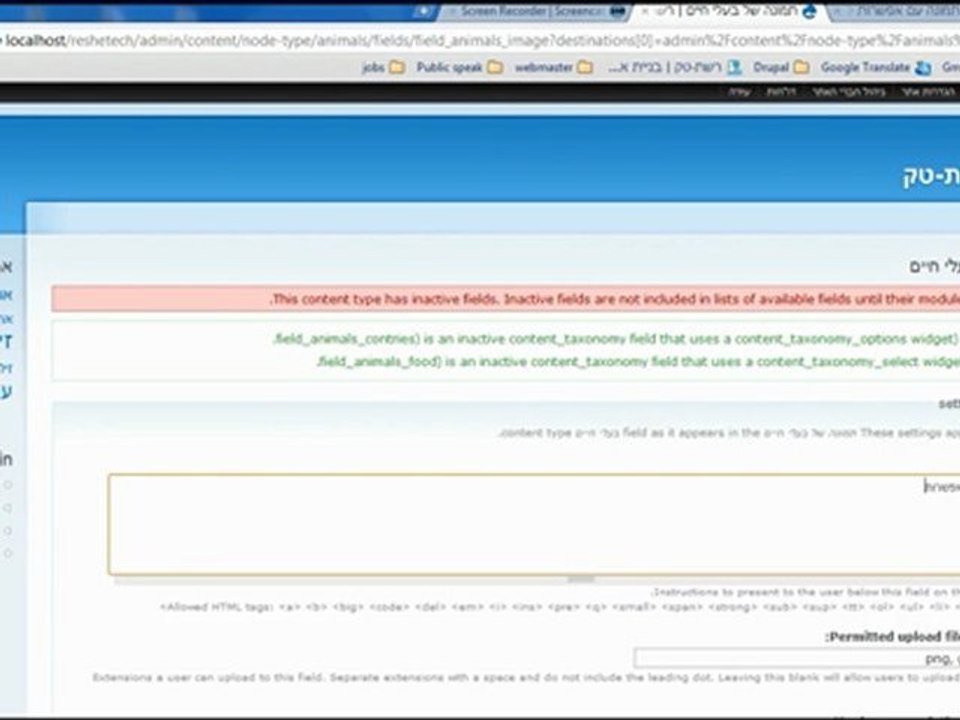Open the Public speak bookmark folder

[459, 67]
